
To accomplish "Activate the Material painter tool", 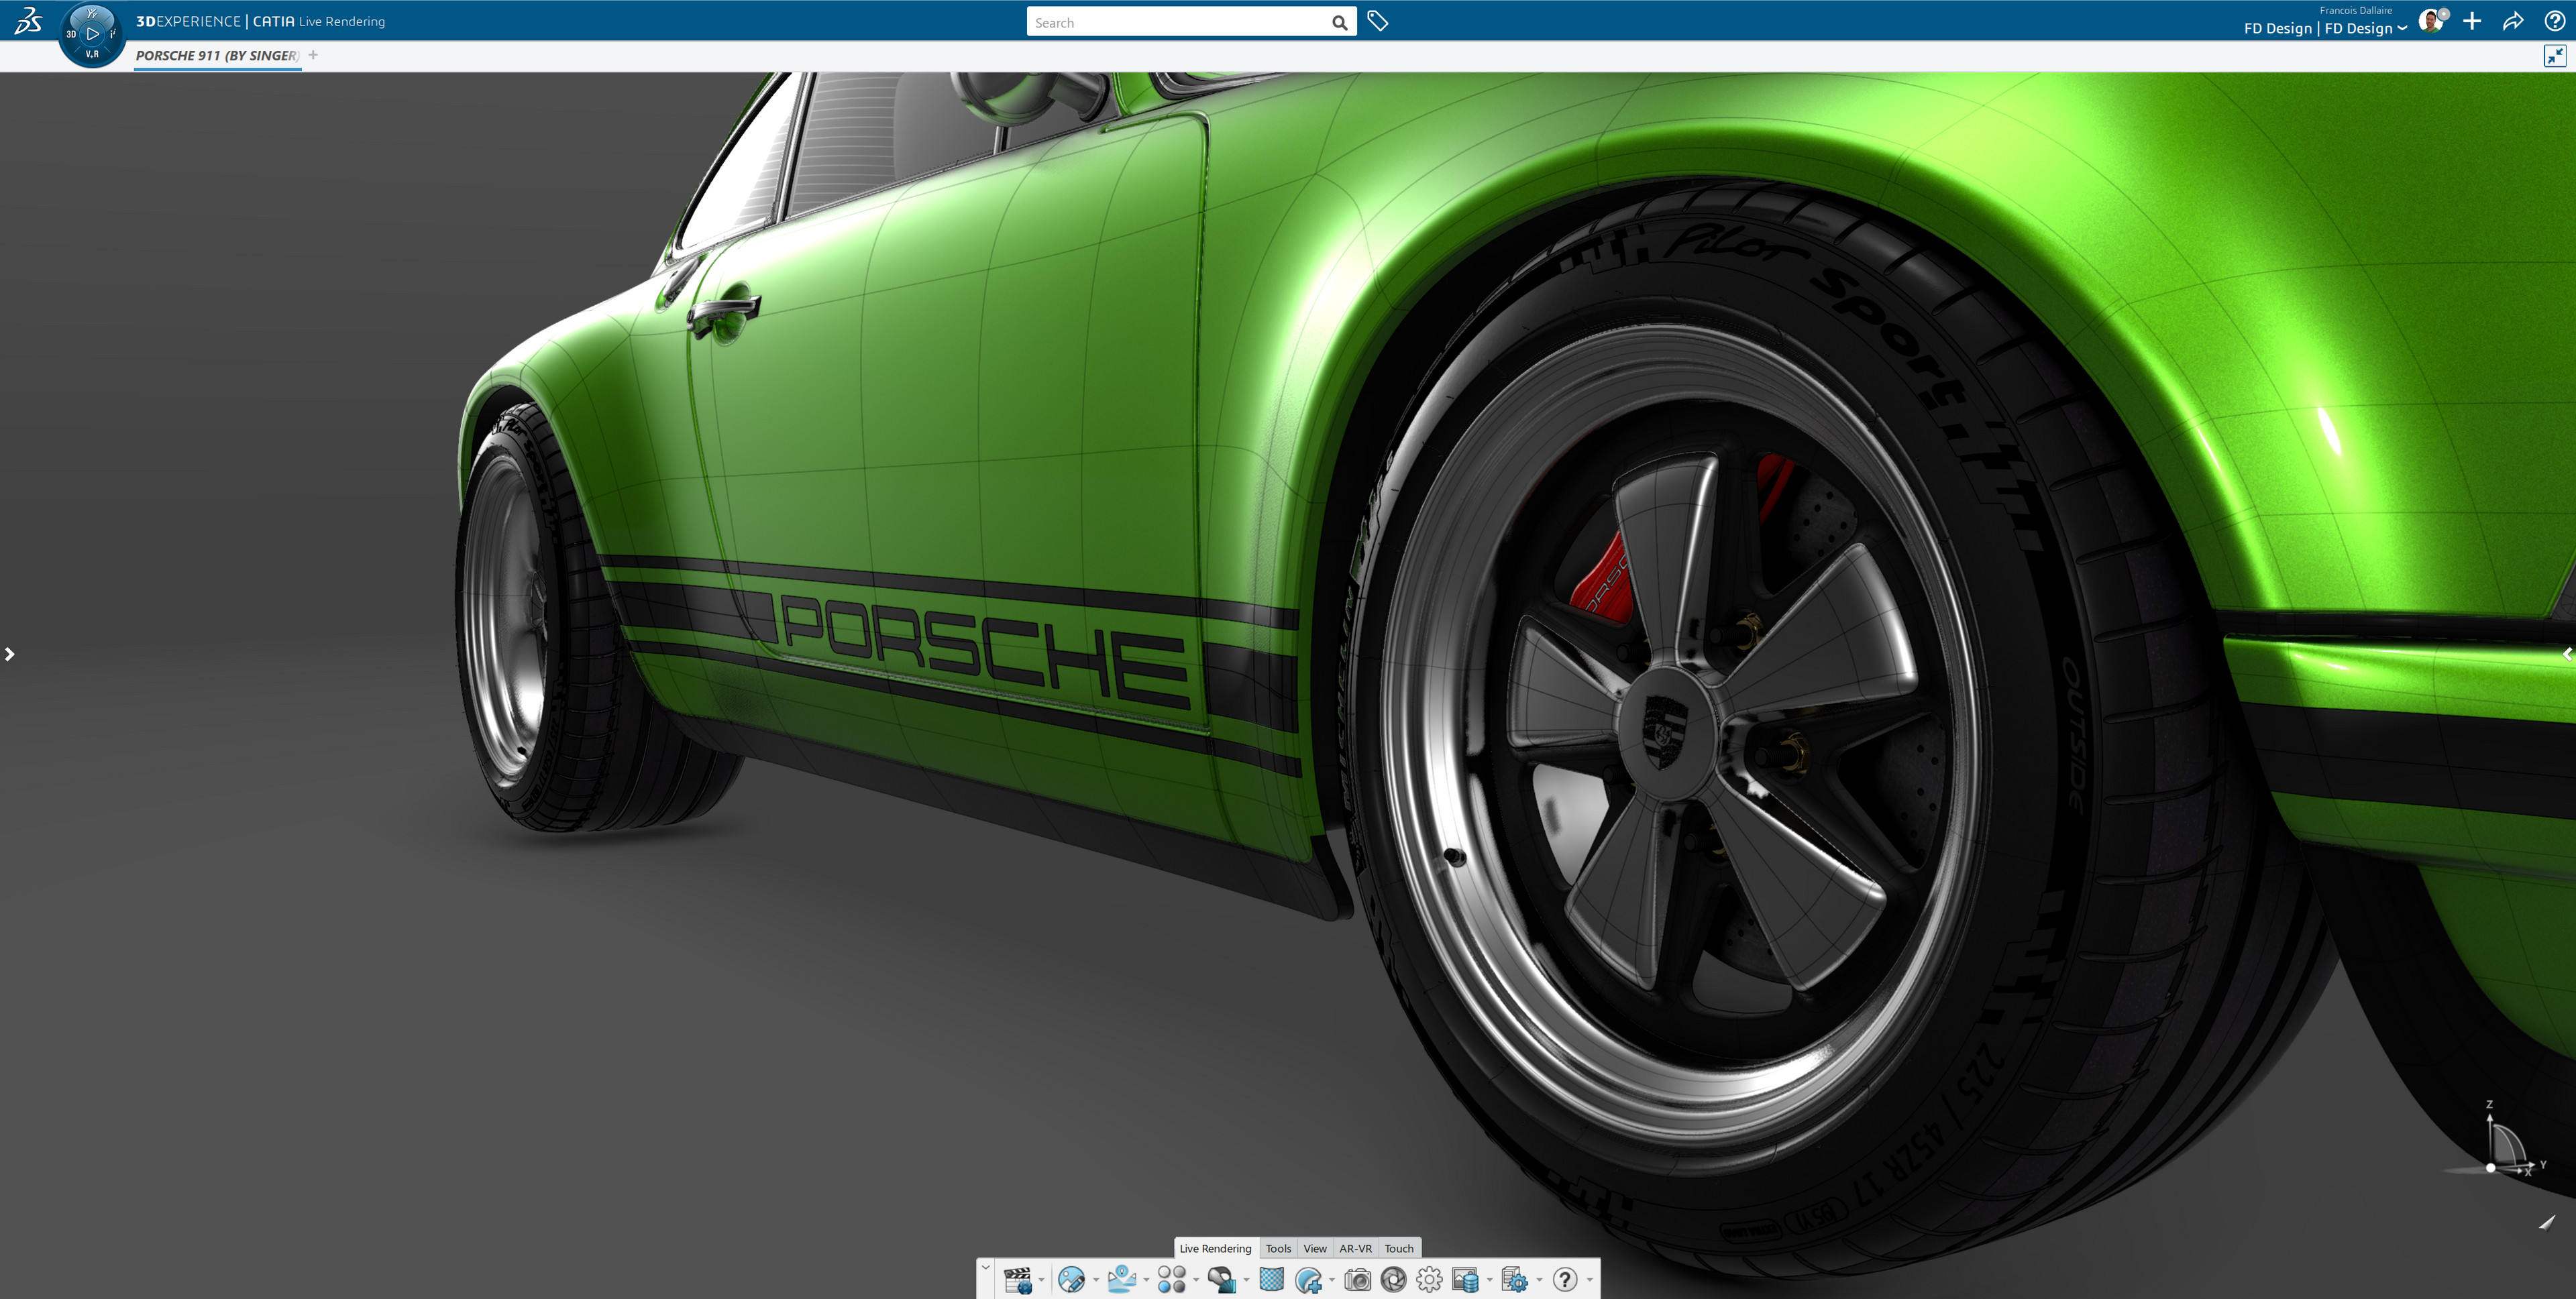I will click(x=1223, y=1281).
